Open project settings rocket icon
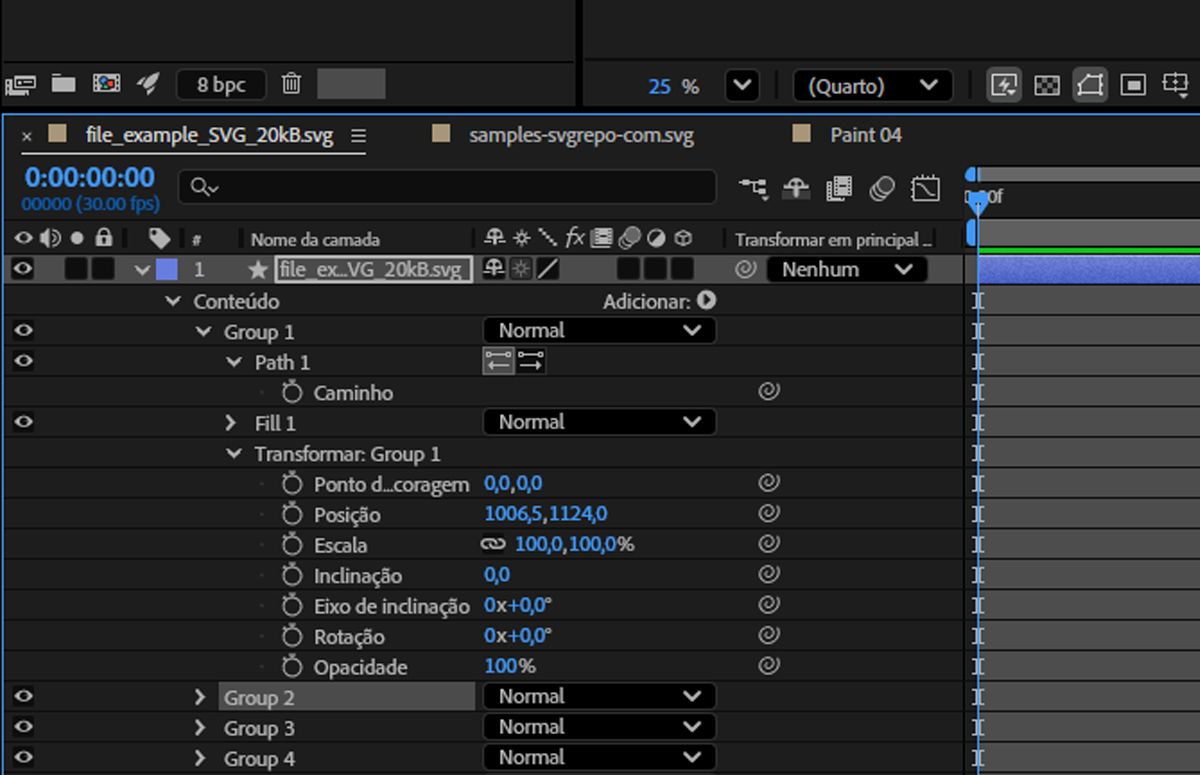The image size is (1200, 775). coord(148,84)
